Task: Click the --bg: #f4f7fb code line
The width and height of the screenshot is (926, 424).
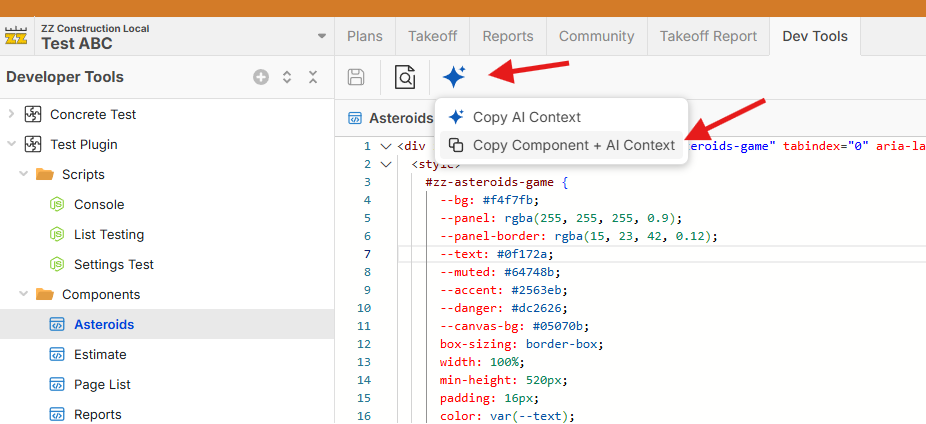Action: click(490, 200)
